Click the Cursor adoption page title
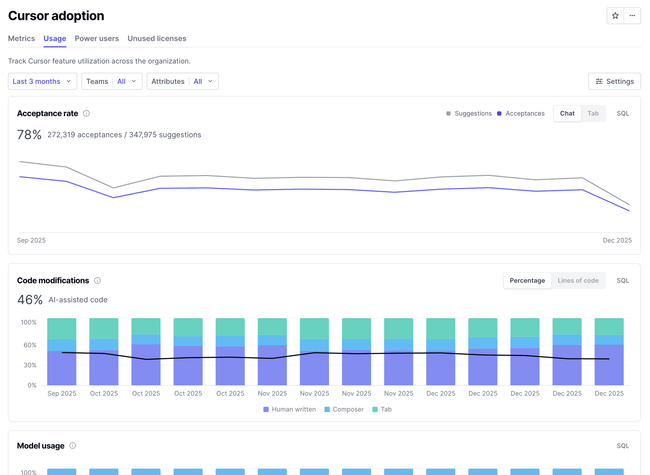The width and height of the screenshot is (650, 475). 56,16
